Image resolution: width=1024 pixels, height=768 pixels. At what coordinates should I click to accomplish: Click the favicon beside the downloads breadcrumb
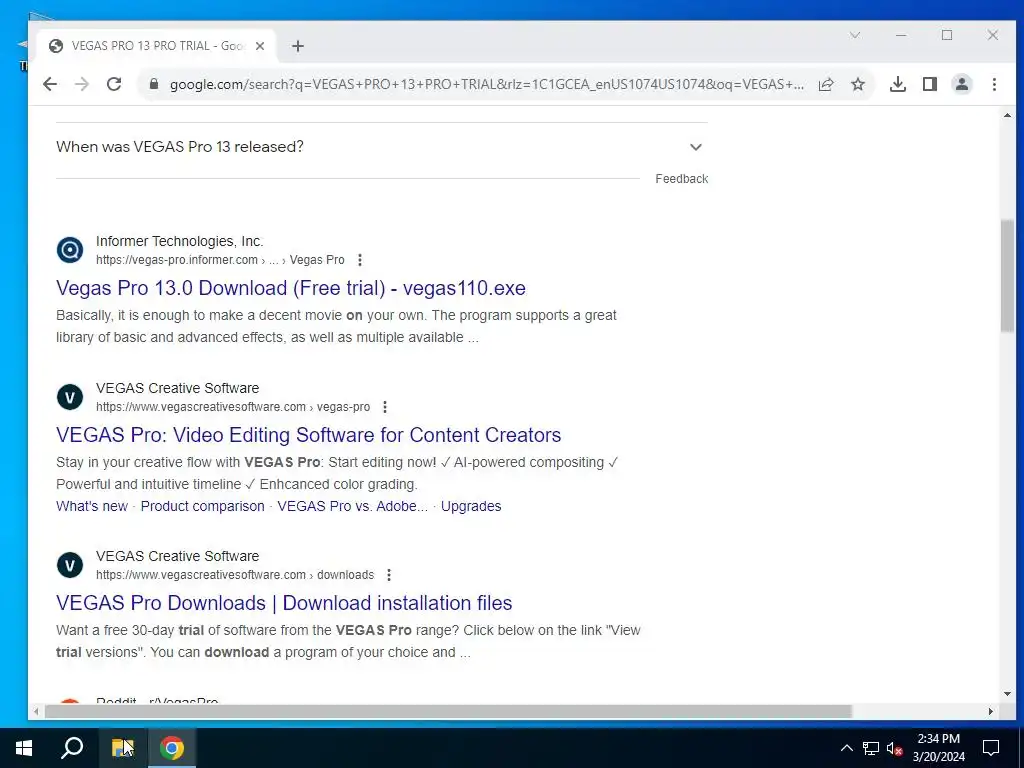70,565
